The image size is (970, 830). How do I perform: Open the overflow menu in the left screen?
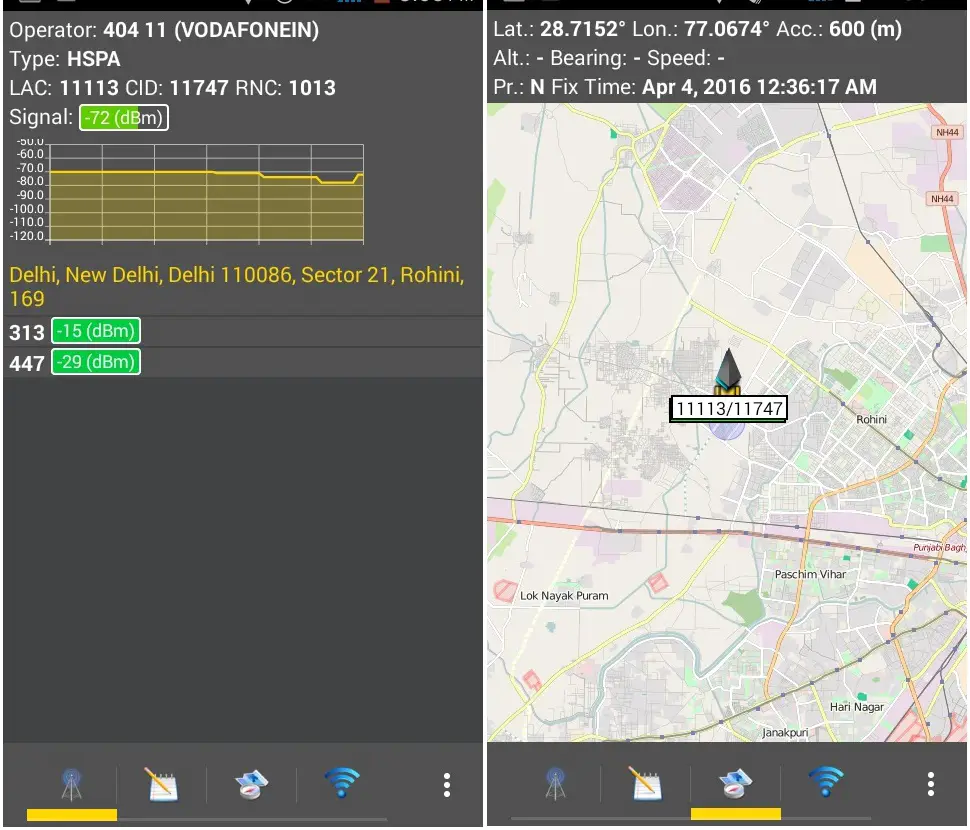pyautogui.click(x=447, y=784)
